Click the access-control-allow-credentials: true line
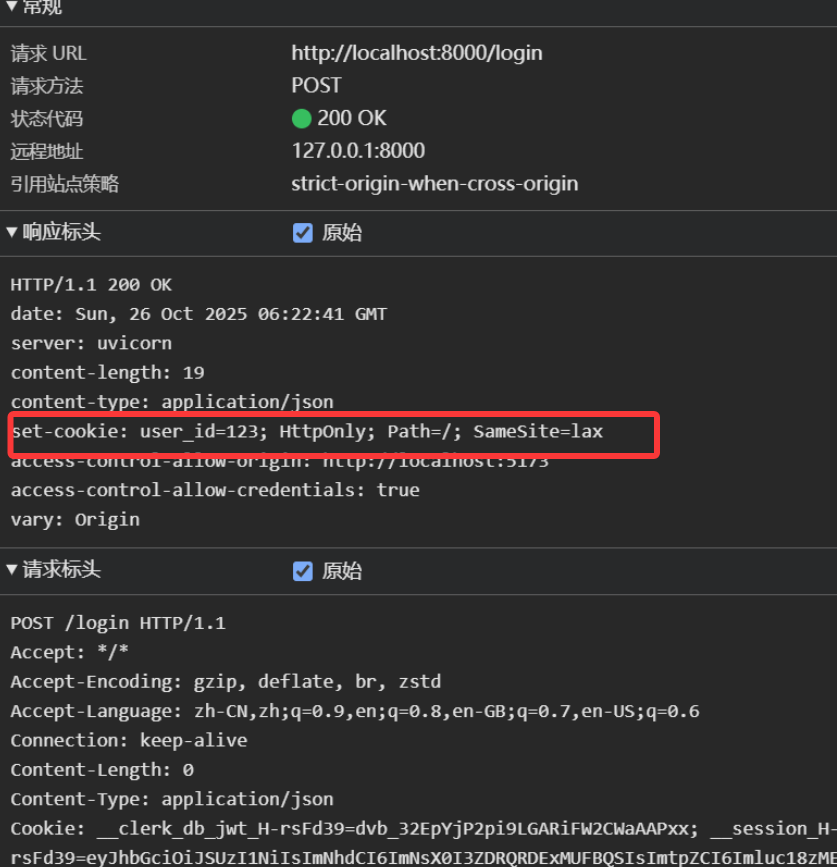Viewport: 837px width, 867px height. tap(215, 490)
